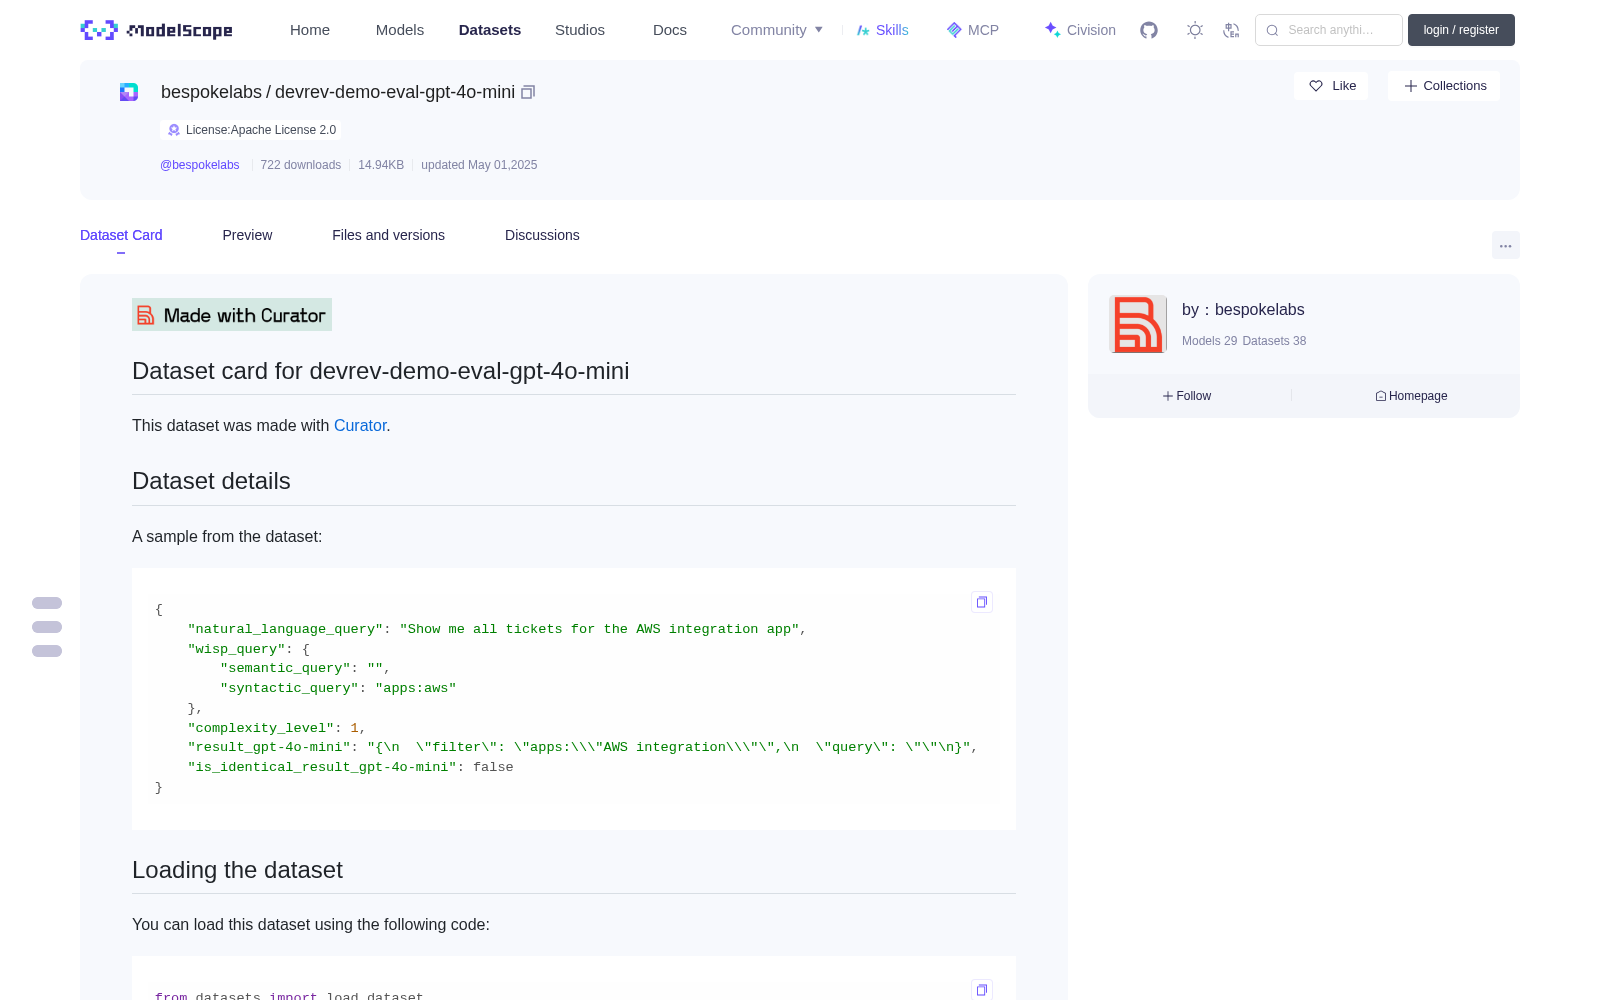Click the heart Like button
The width and height of the screenshot is (1600, 1000).
coord(1331,86)
